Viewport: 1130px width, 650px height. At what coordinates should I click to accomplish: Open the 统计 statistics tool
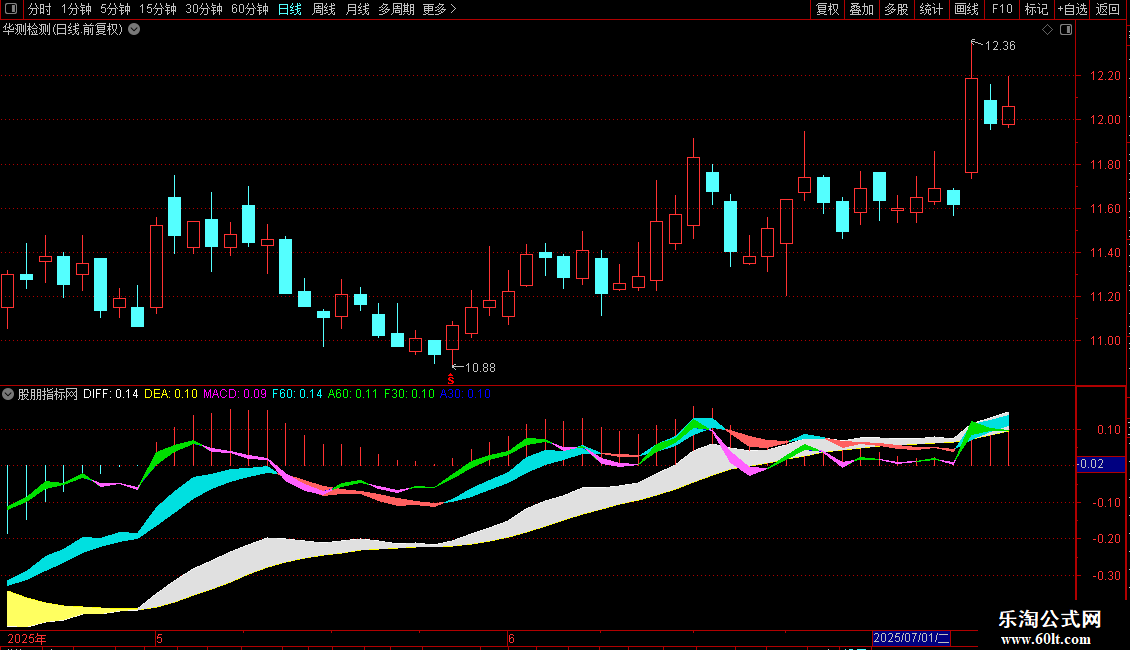tap(931, 9)
